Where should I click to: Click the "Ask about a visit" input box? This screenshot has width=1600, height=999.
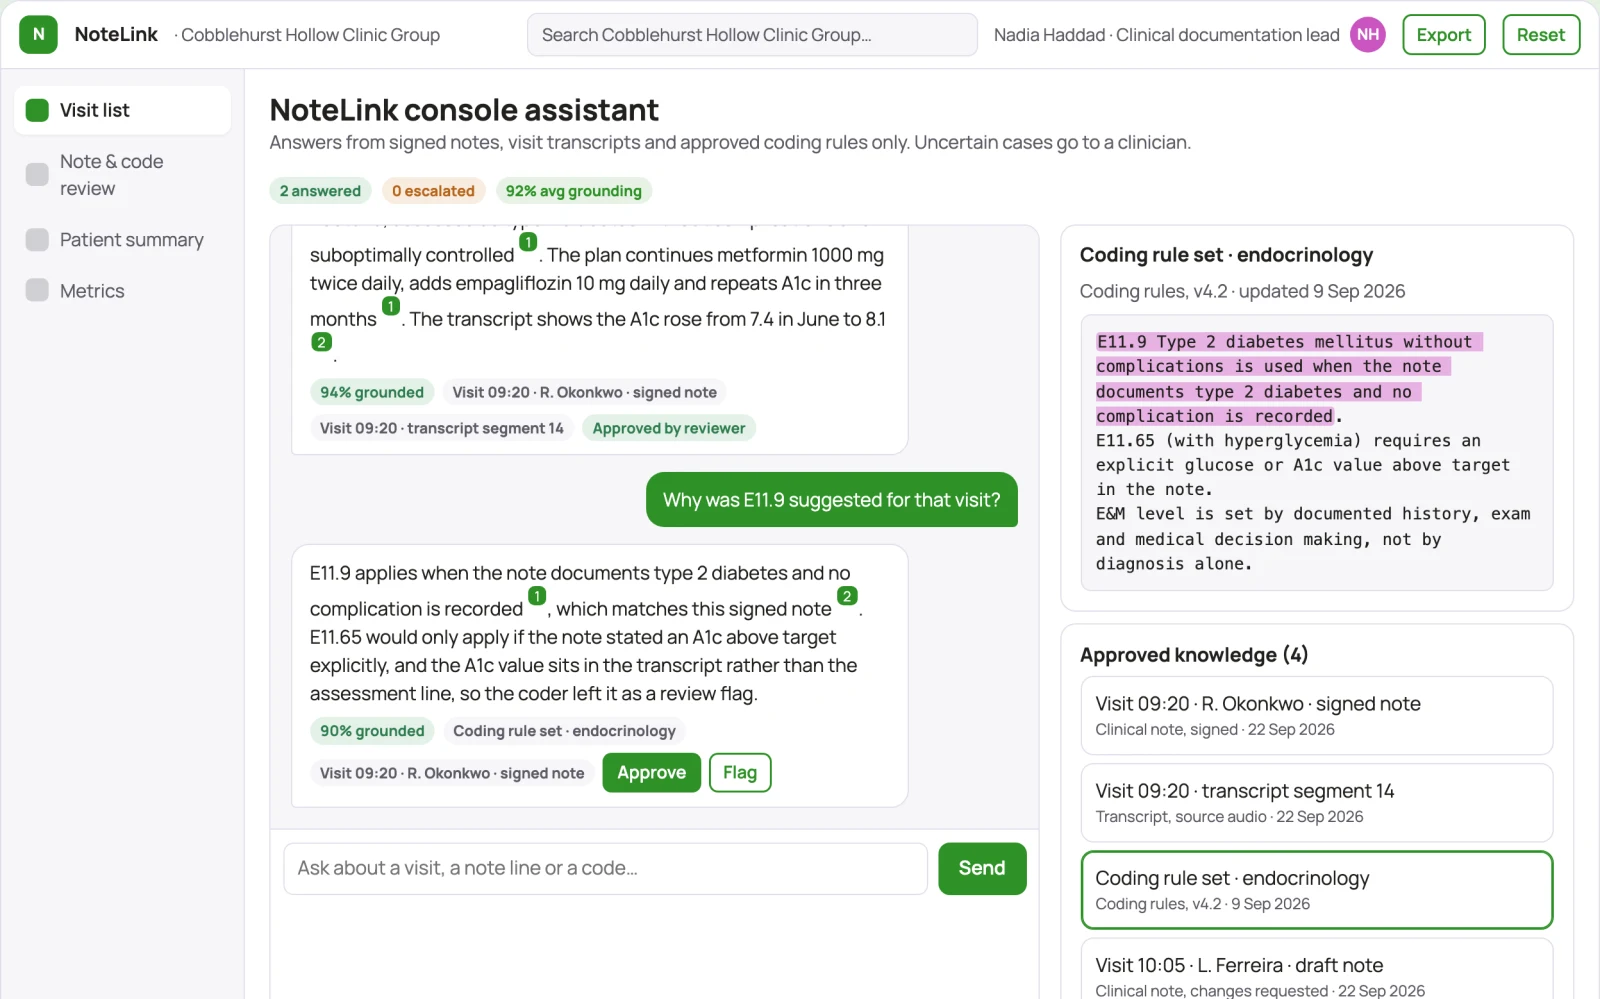[606, 868]
